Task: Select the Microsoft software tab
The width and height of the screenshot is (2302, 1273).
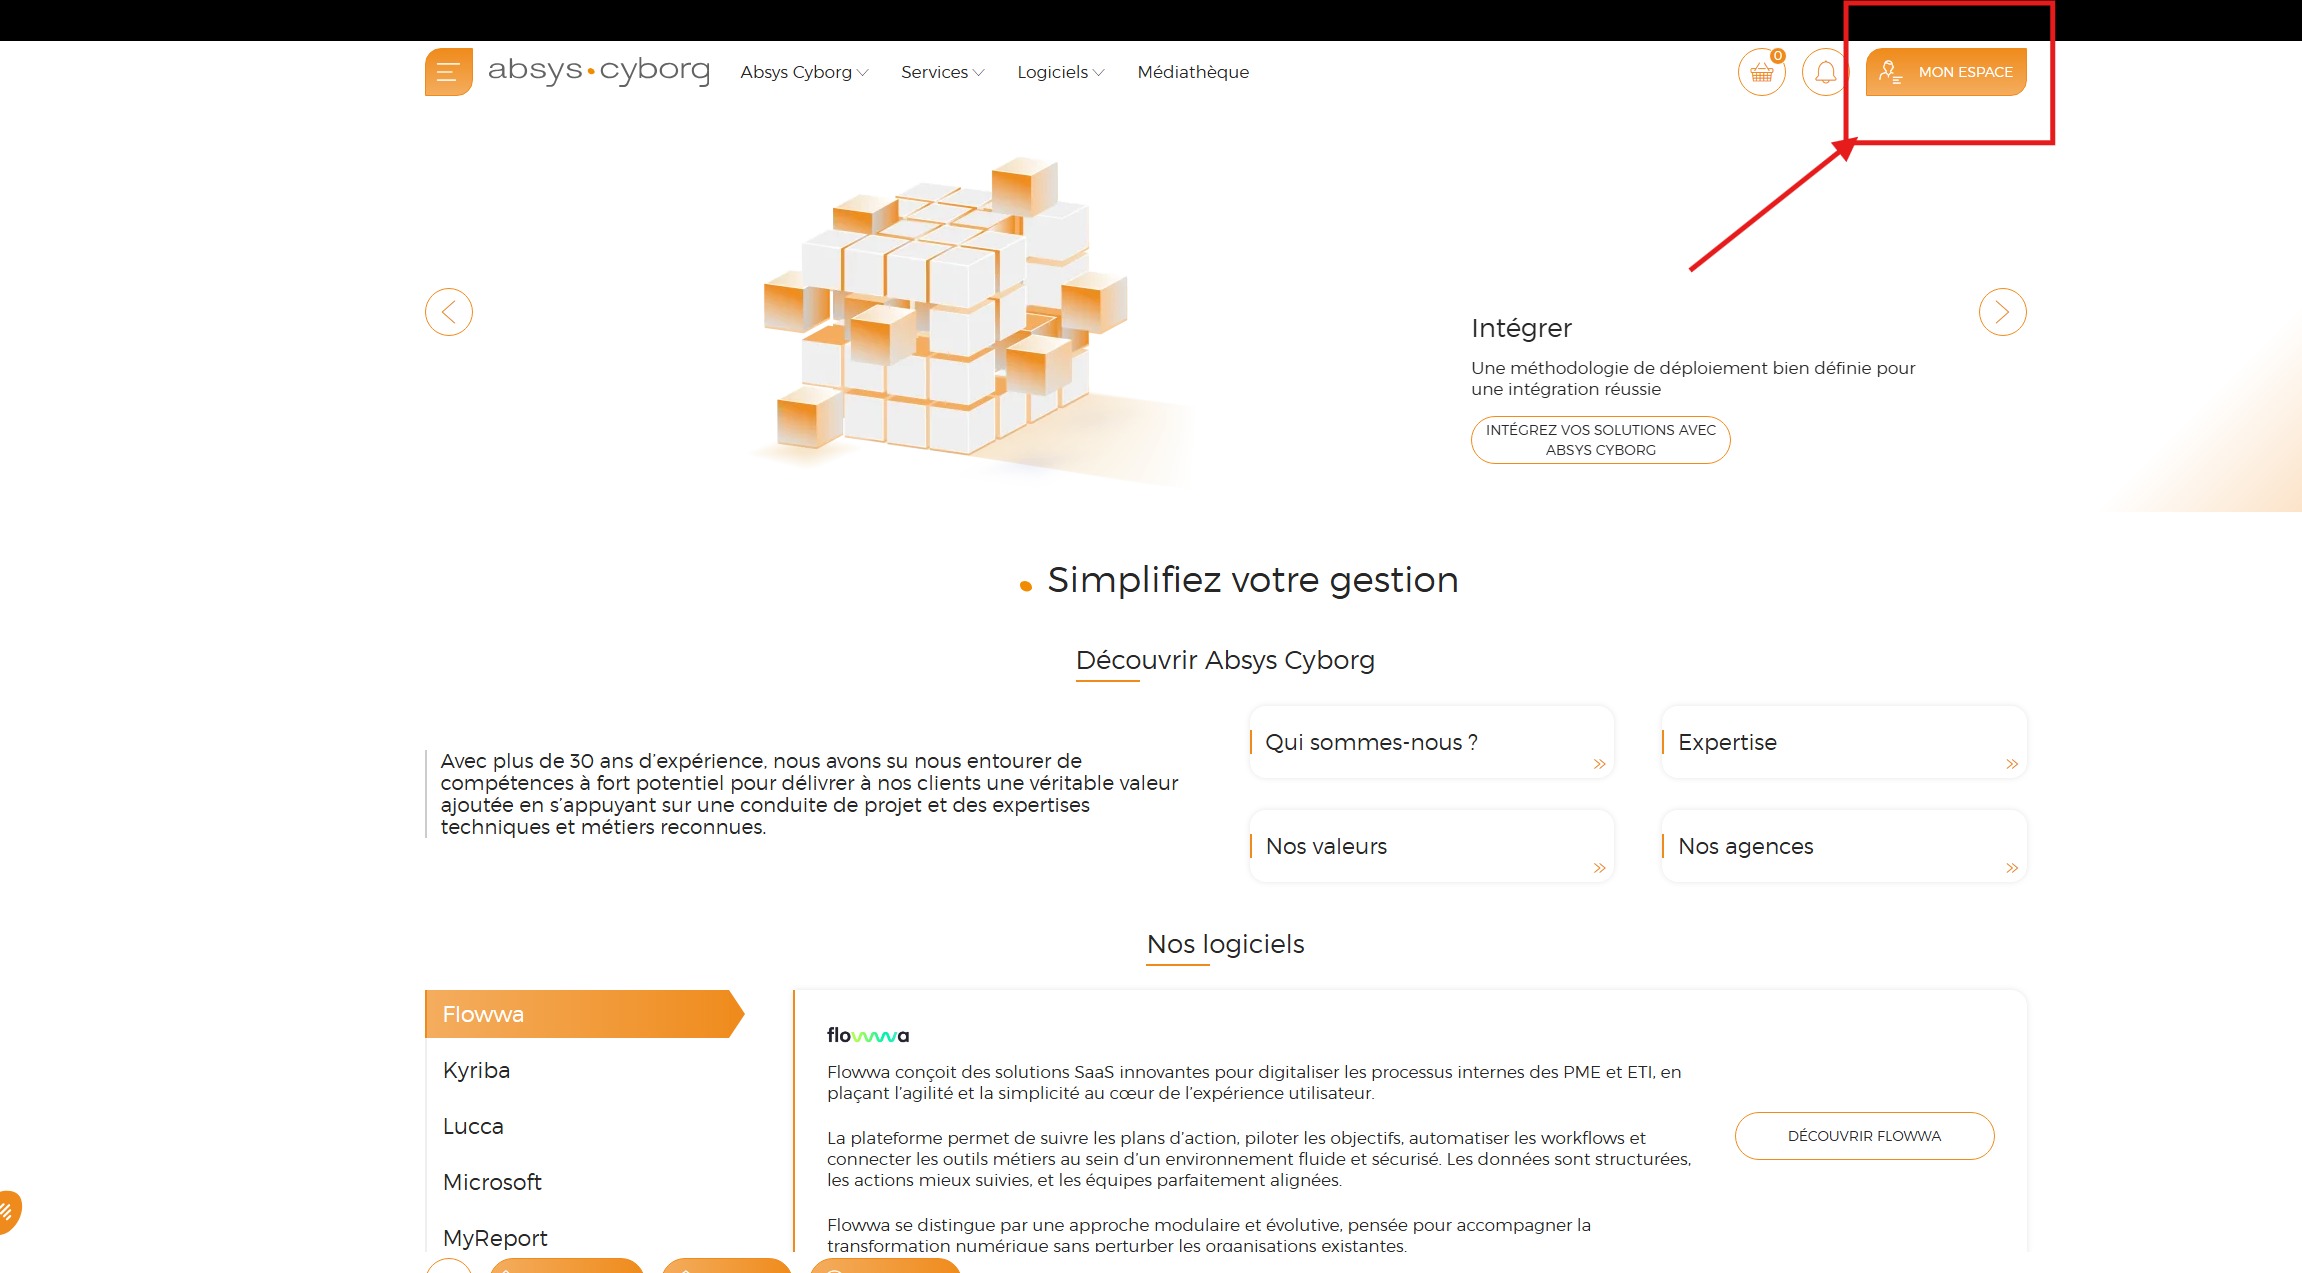Action: (x=492, y=1182)
